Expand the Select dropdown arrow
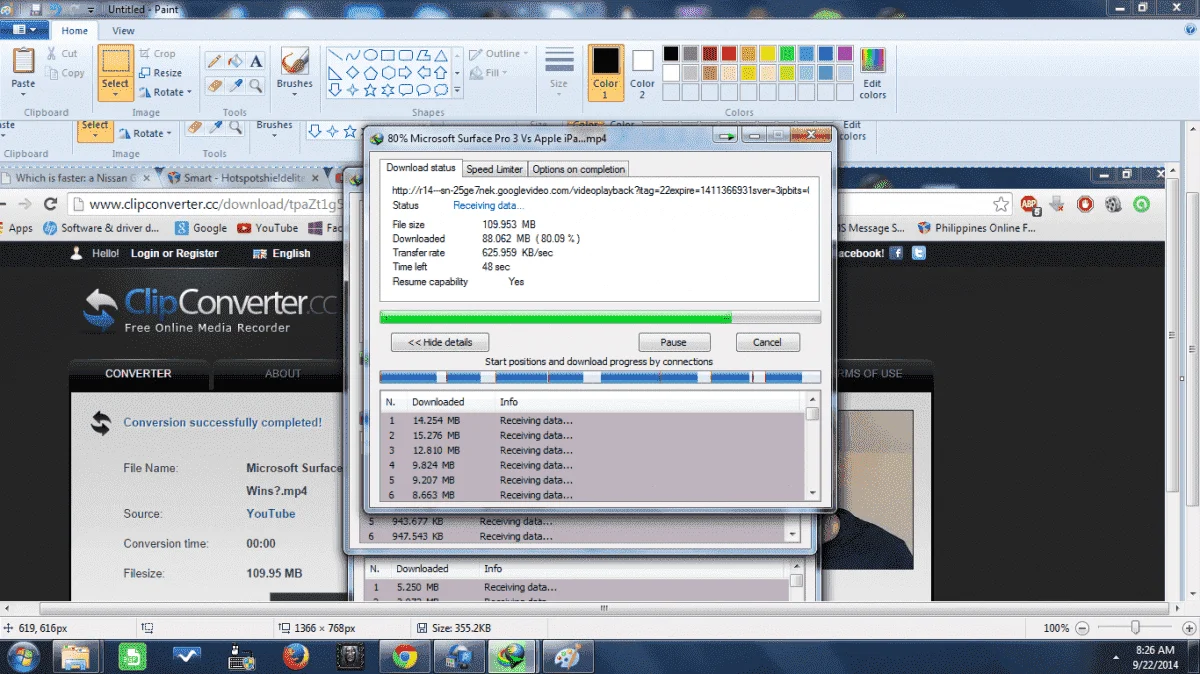Screen dimensions: 1200x674 pos(115,95)
